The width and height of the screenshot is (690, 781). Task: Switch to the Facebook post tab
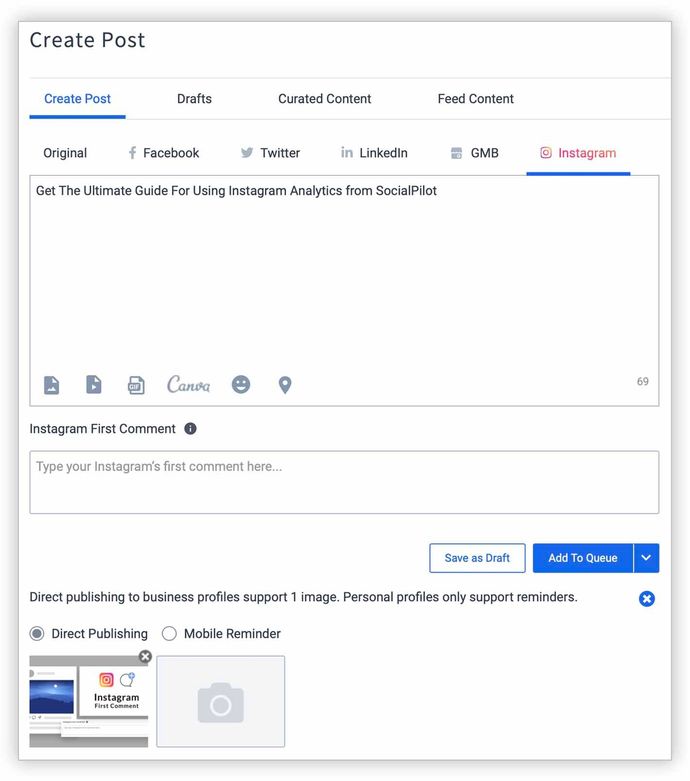[x=163, y=153]
